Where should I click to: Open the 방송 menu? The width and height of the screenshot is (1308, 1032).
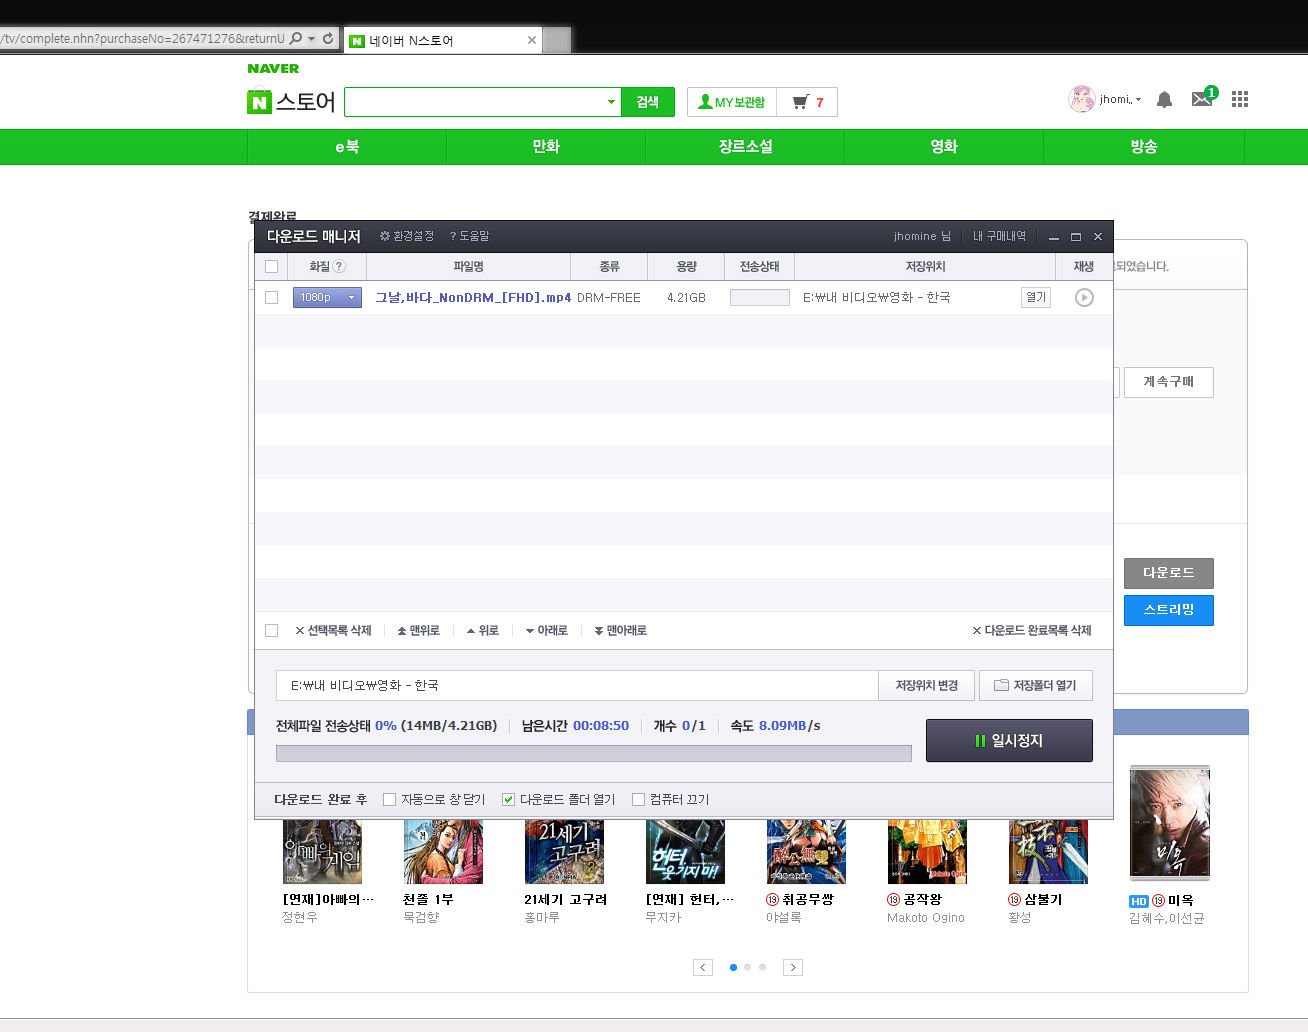[x=1144, y=147]
